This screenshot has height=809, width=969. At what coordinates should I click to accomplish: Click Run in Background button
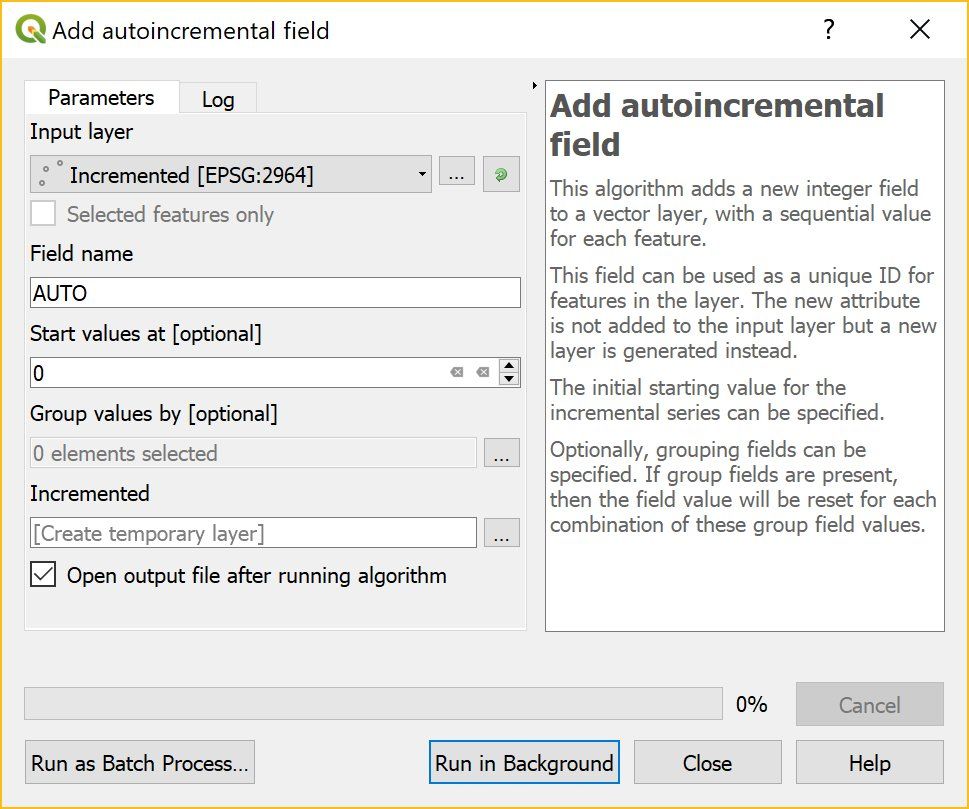(524, 762)
